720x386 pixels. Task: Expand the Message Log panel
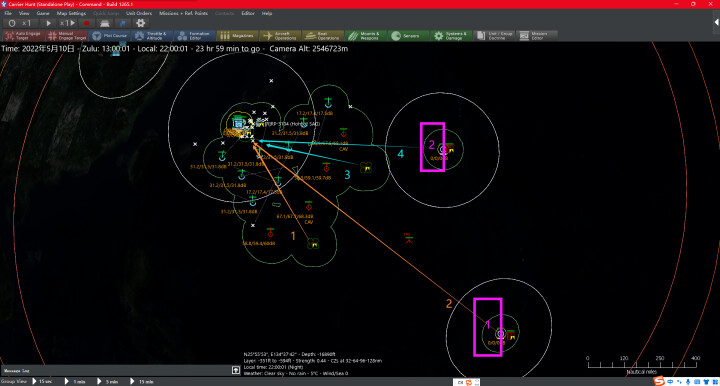pyautogui.click(x=236, y=370)
